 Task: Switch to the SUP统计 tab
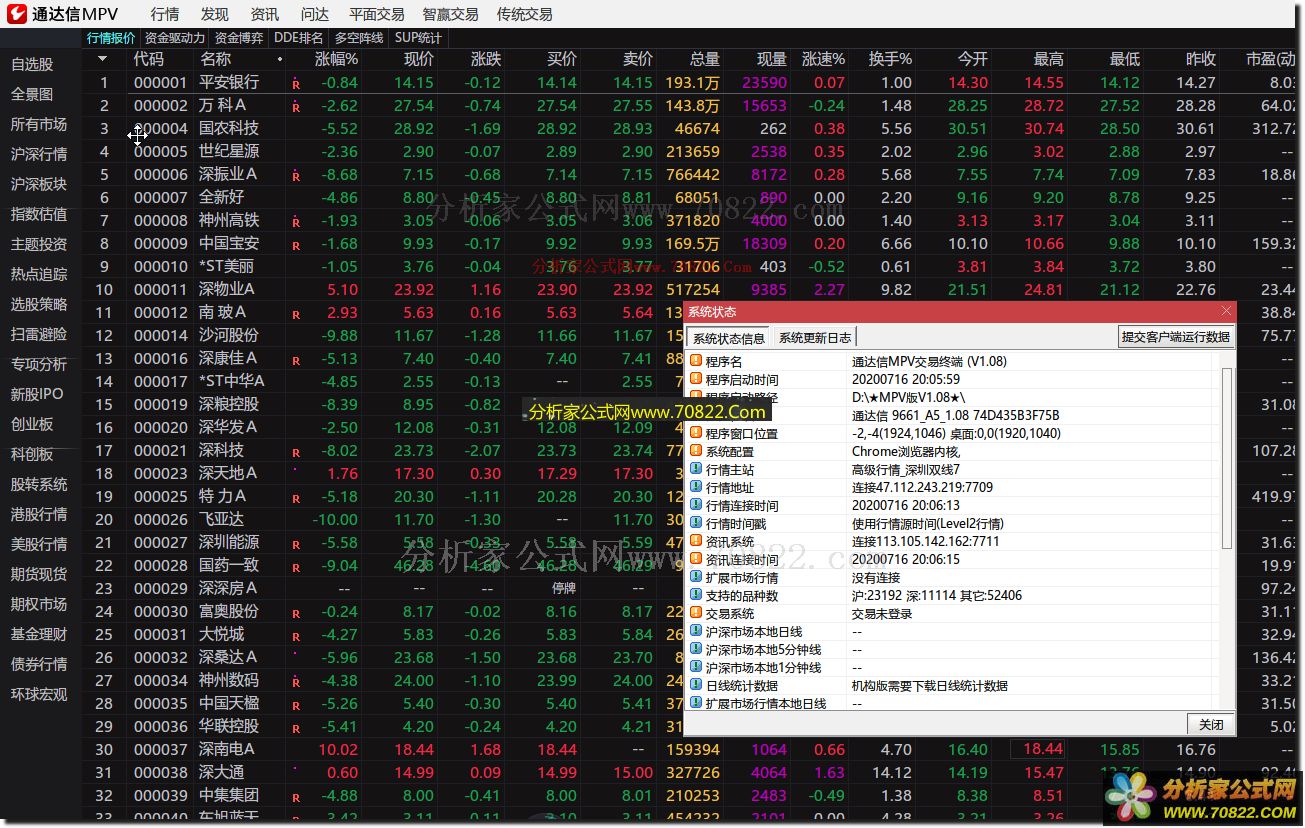click(418, 38)
